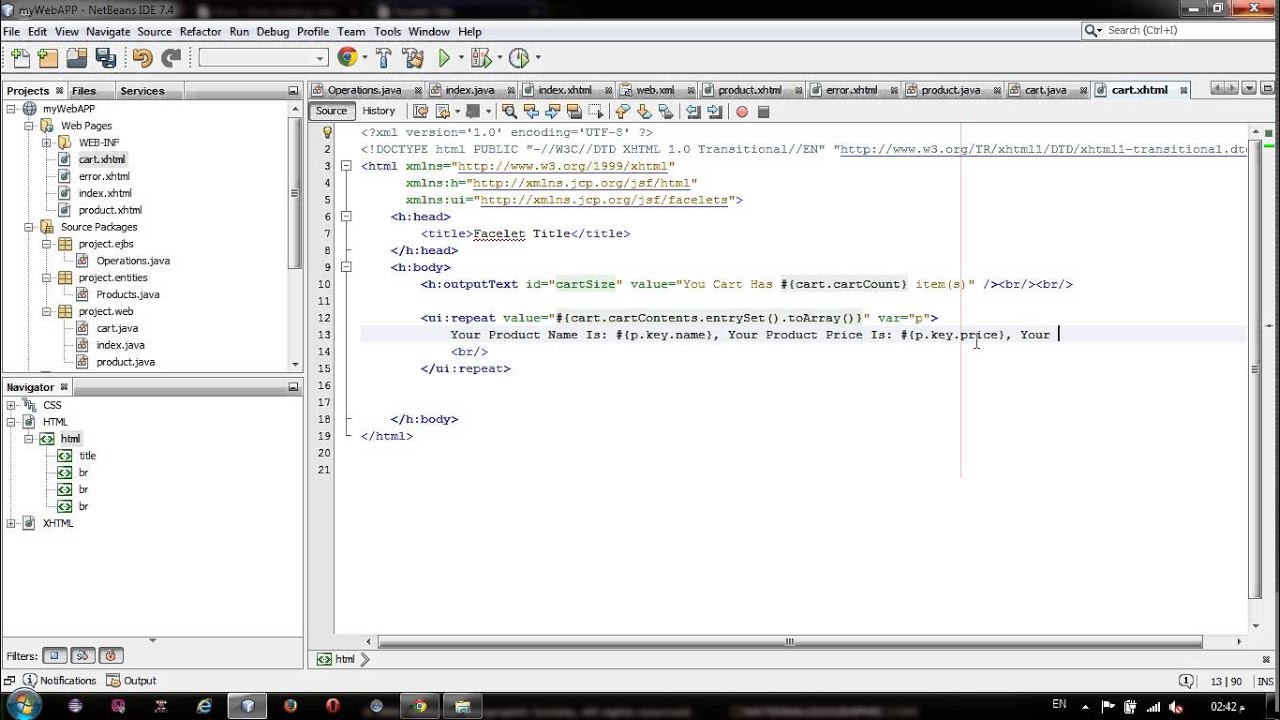The height and width of the screenshot is (720, 1280).
Task: Open the Tools menu
Action: (387, 32)
